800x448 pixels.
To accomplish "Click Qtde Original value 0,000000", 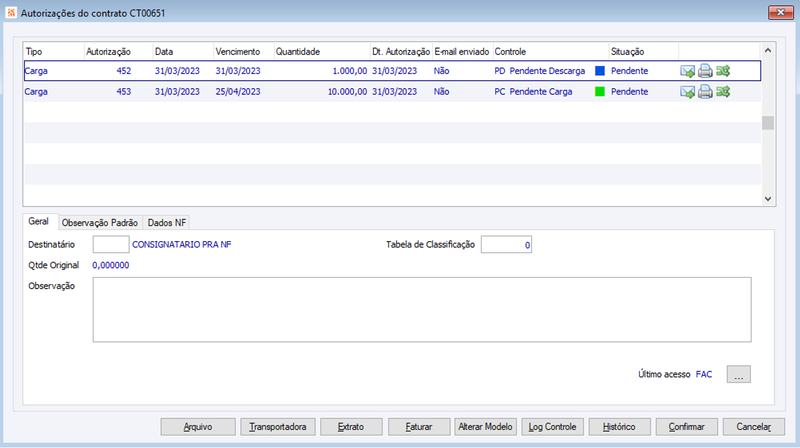I will click(x=111, y=265).
